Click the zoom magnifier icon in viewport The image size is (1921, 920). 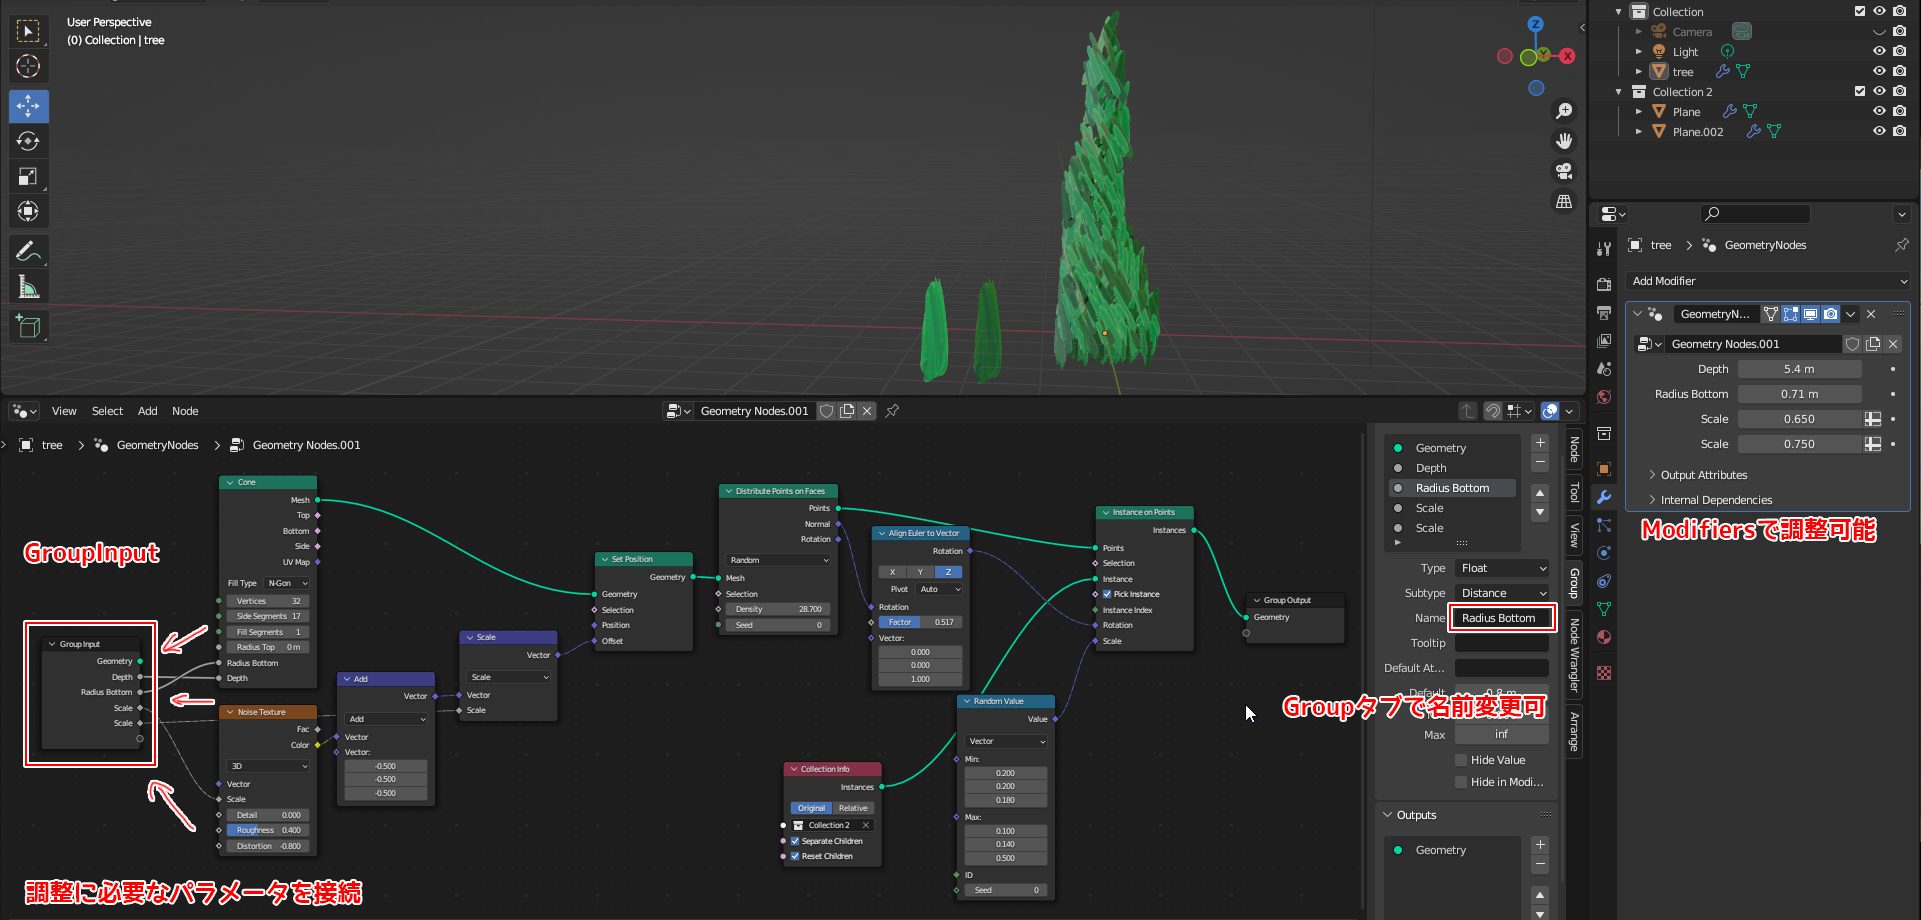pyautogui.click(x=1564, y=111)
